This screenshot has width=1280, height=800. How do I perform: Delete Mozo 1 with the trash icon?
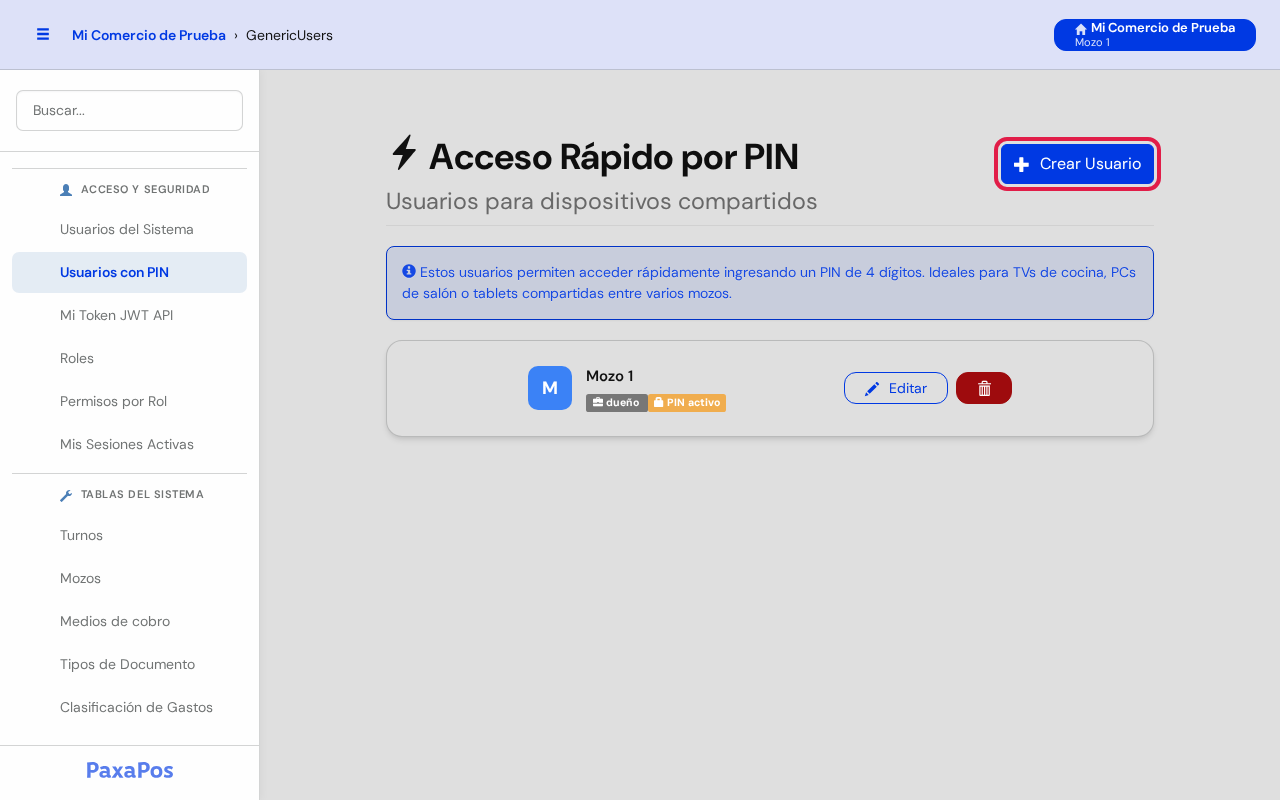[x=984, y=388]
